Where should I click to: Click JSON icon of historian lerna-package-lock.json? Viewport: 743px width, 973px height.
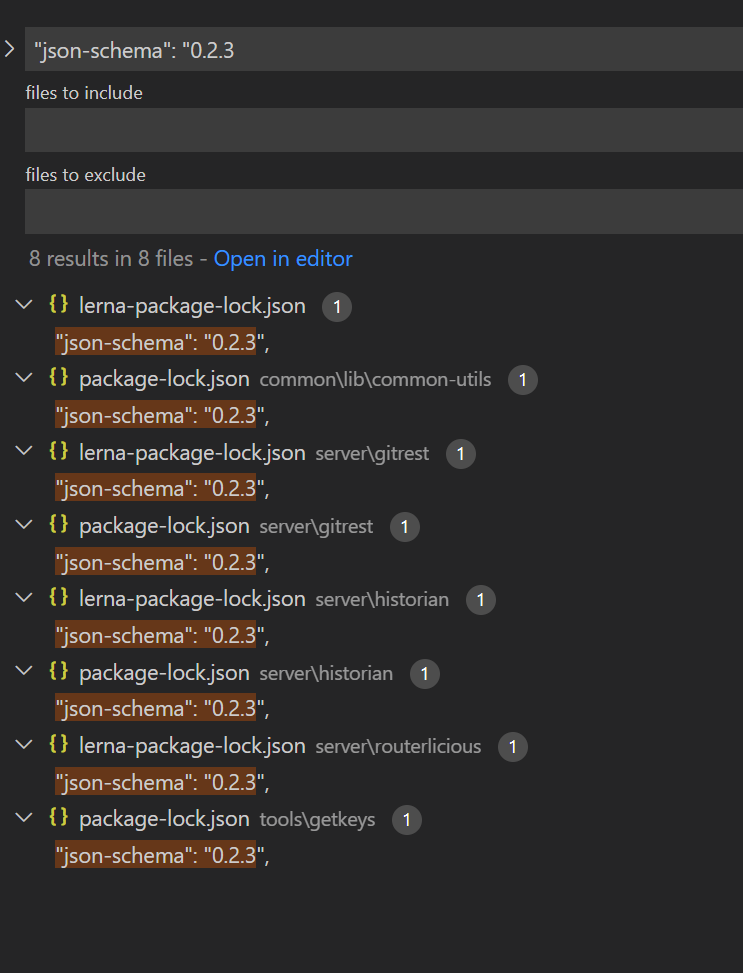click(59, 597)
